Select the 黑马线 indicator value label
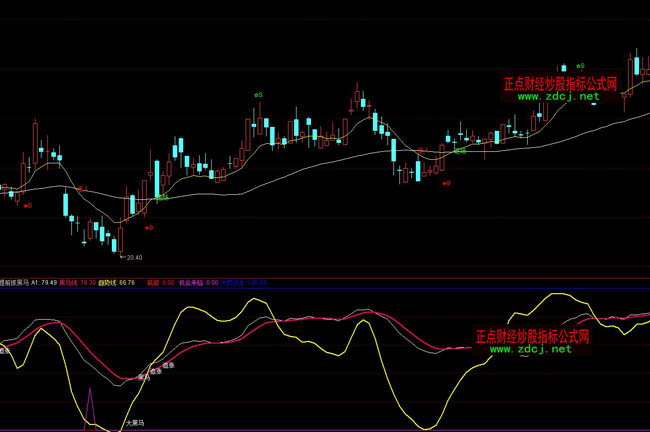Image resolution: width=650 pixels, height=432 pixels. tap(78, 283)
